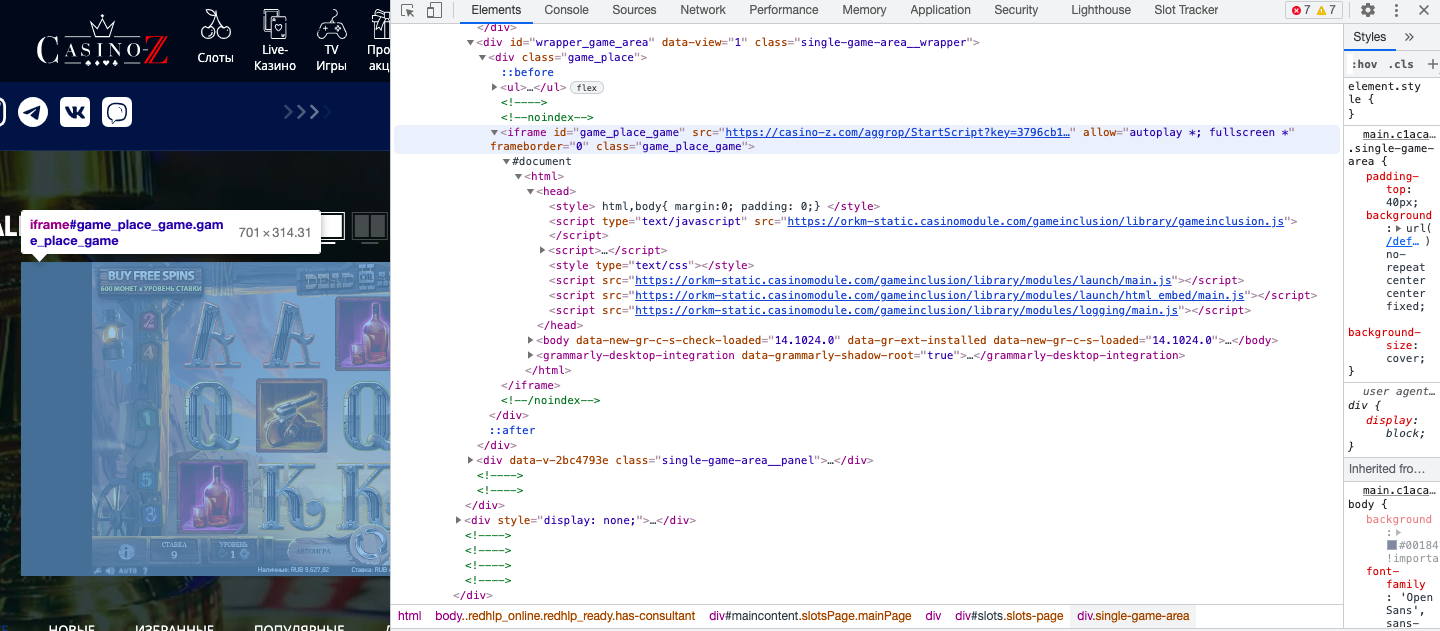The image size is (1440, 631).
Task: Open the chat bubble social icon
Action: click(x=117, y=112)
